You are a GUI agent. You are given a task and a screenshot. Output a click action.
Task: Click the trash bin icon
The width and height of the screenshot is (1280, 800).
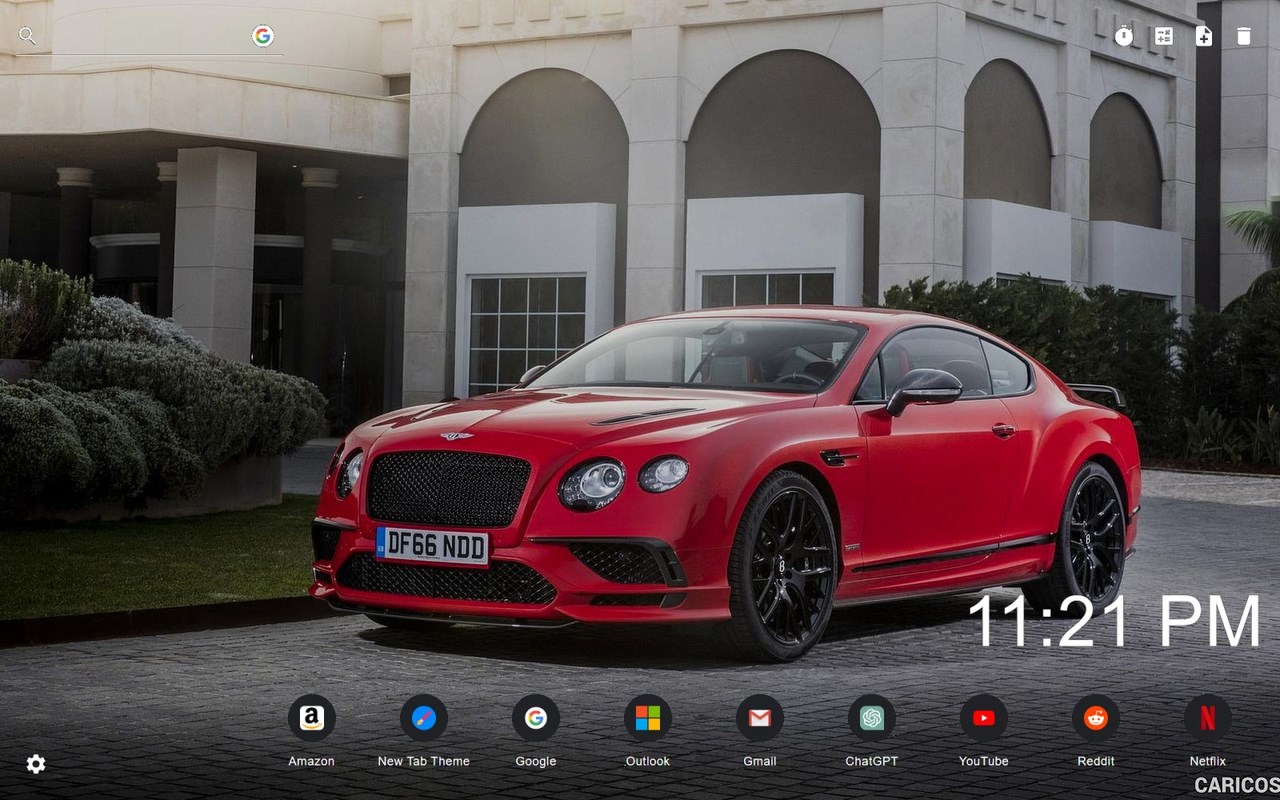click(x=1244, y=36)
